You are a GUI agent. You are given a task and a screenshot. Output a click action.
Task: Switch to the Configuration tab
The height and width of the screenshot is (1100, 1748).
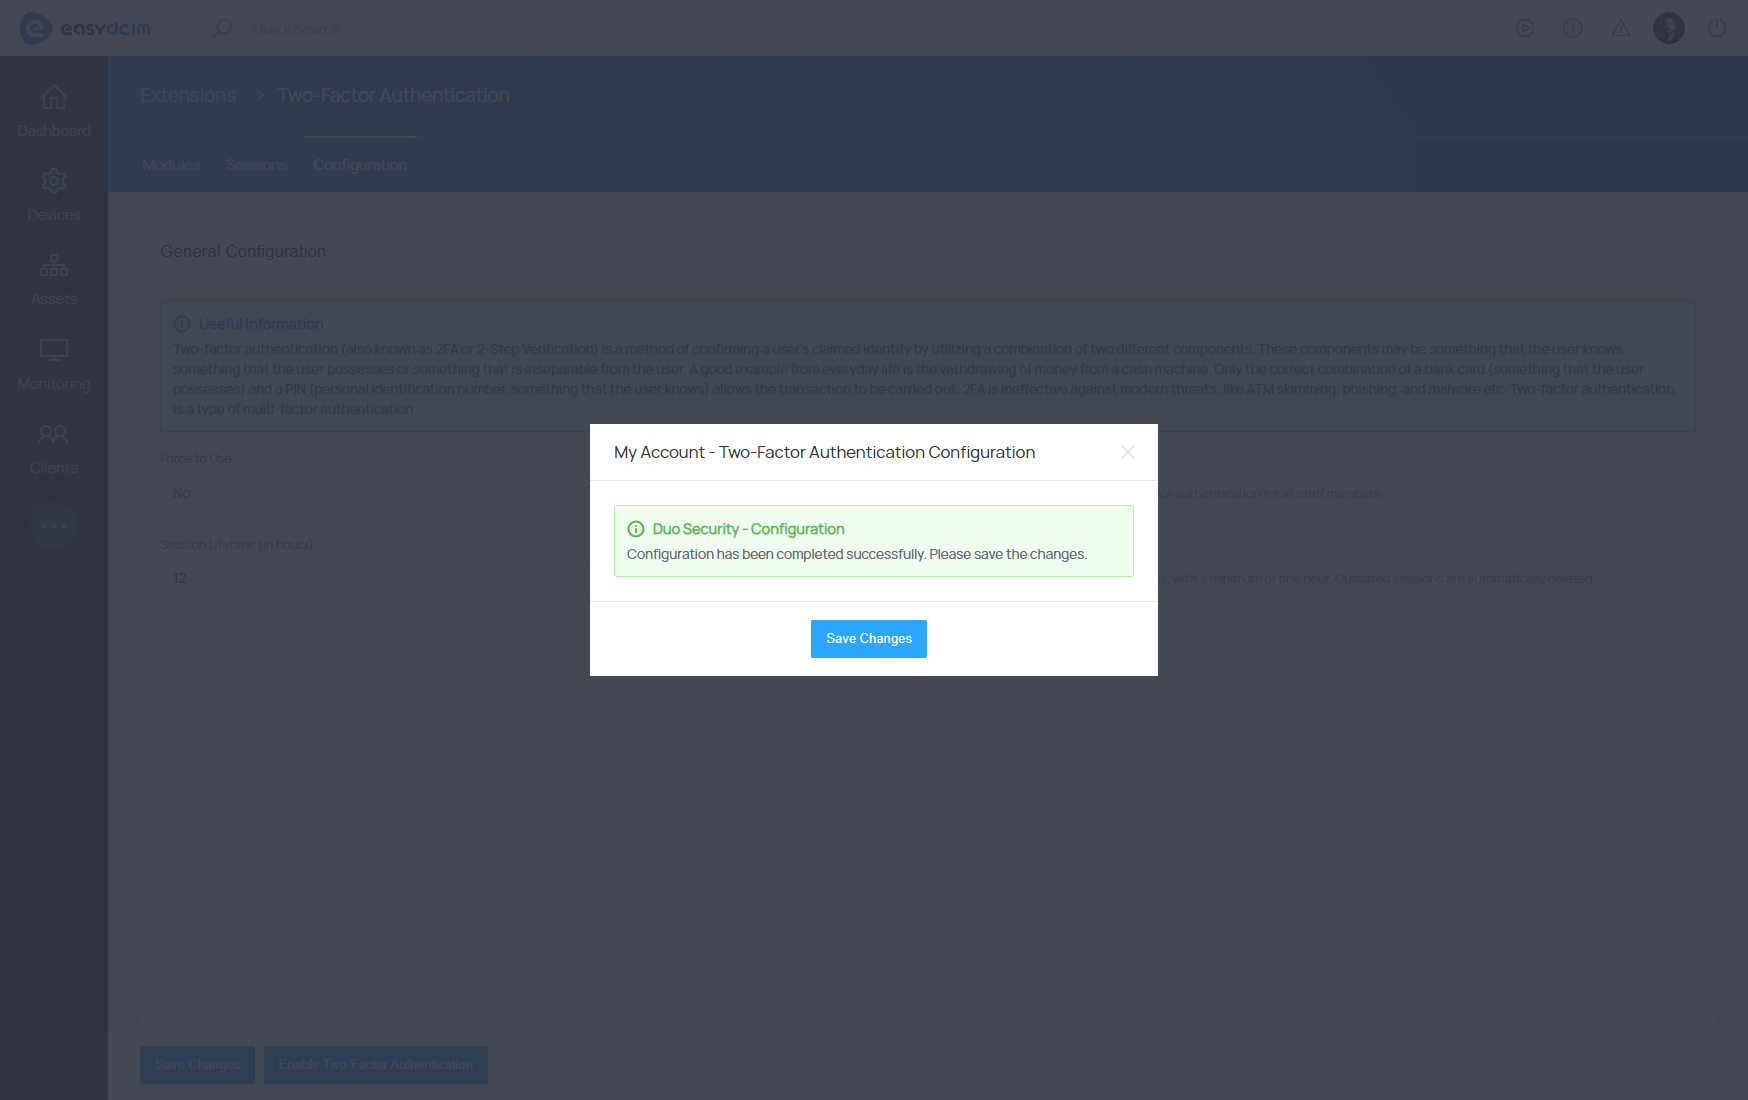(x=360, y=165)
